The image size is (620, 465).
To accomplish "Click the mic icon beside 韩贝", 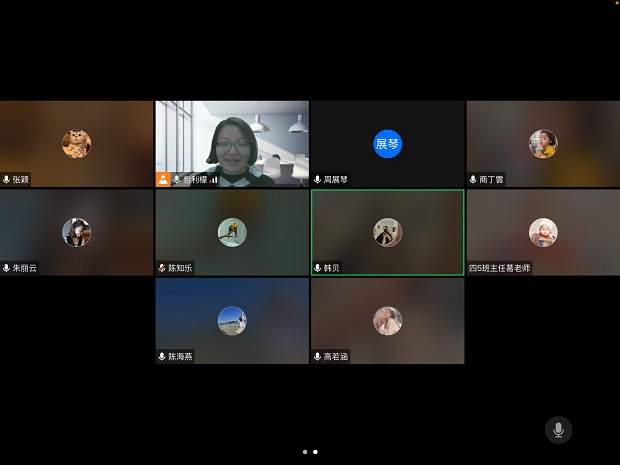I will pyautogui.click(x=318, y=268).
